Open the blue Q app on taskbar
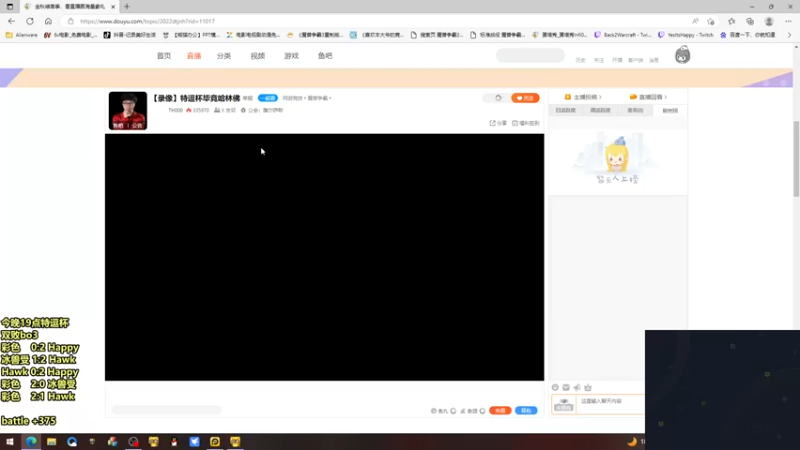Viewport: 800px width, 450px height. click(72, 442)
